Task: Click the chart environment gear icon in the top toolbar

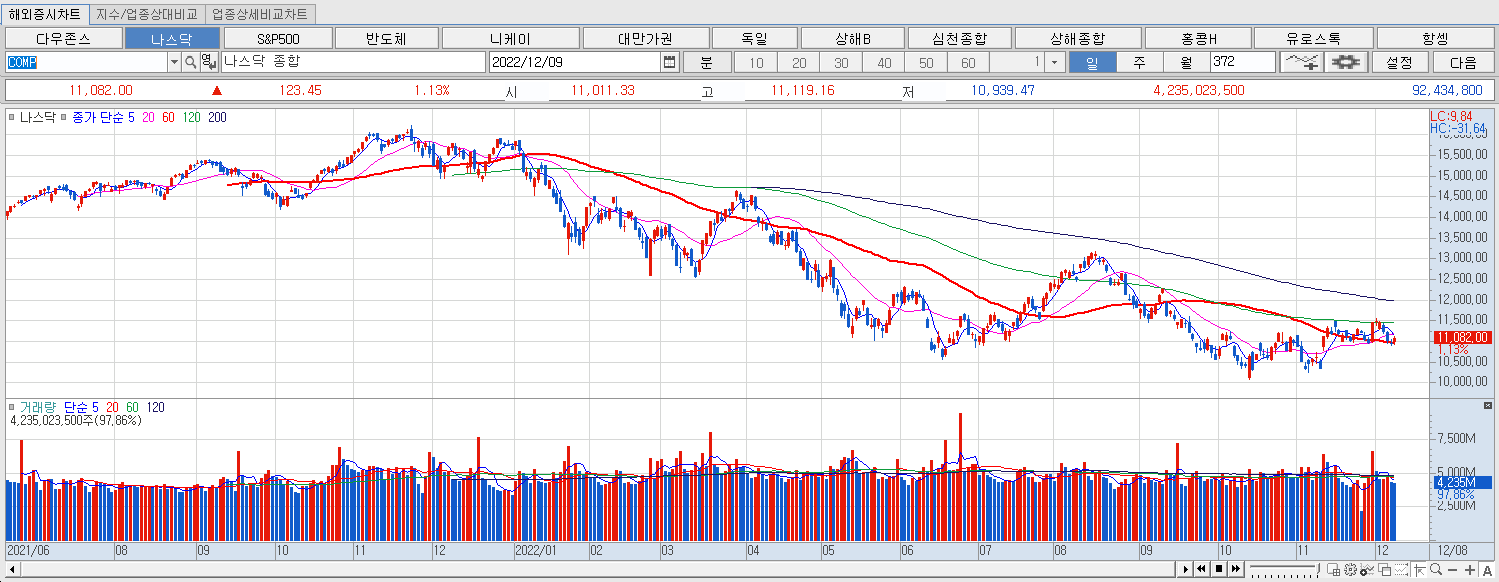Action: tap(1346, 62)
